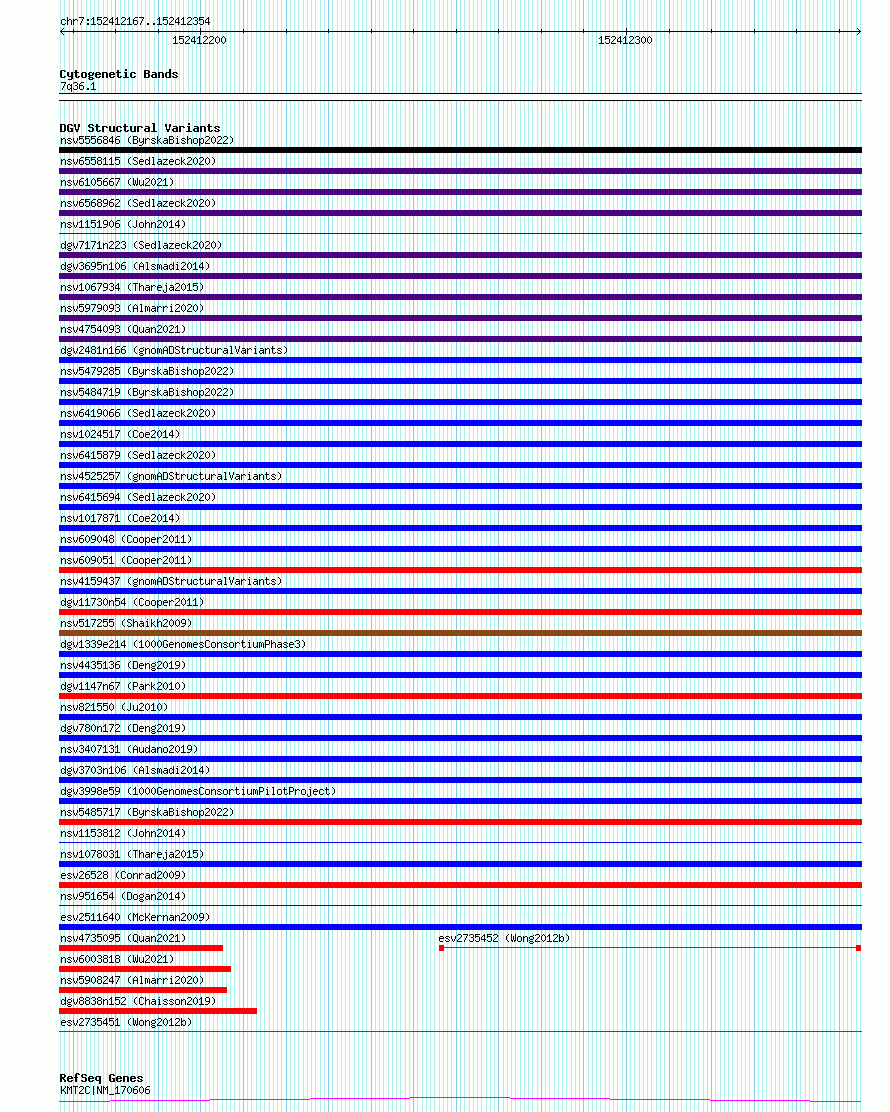This screenshot has width=890, height=1112.
Task: Click the 7q36.1 cytogenetic band label
Action: 78,87
